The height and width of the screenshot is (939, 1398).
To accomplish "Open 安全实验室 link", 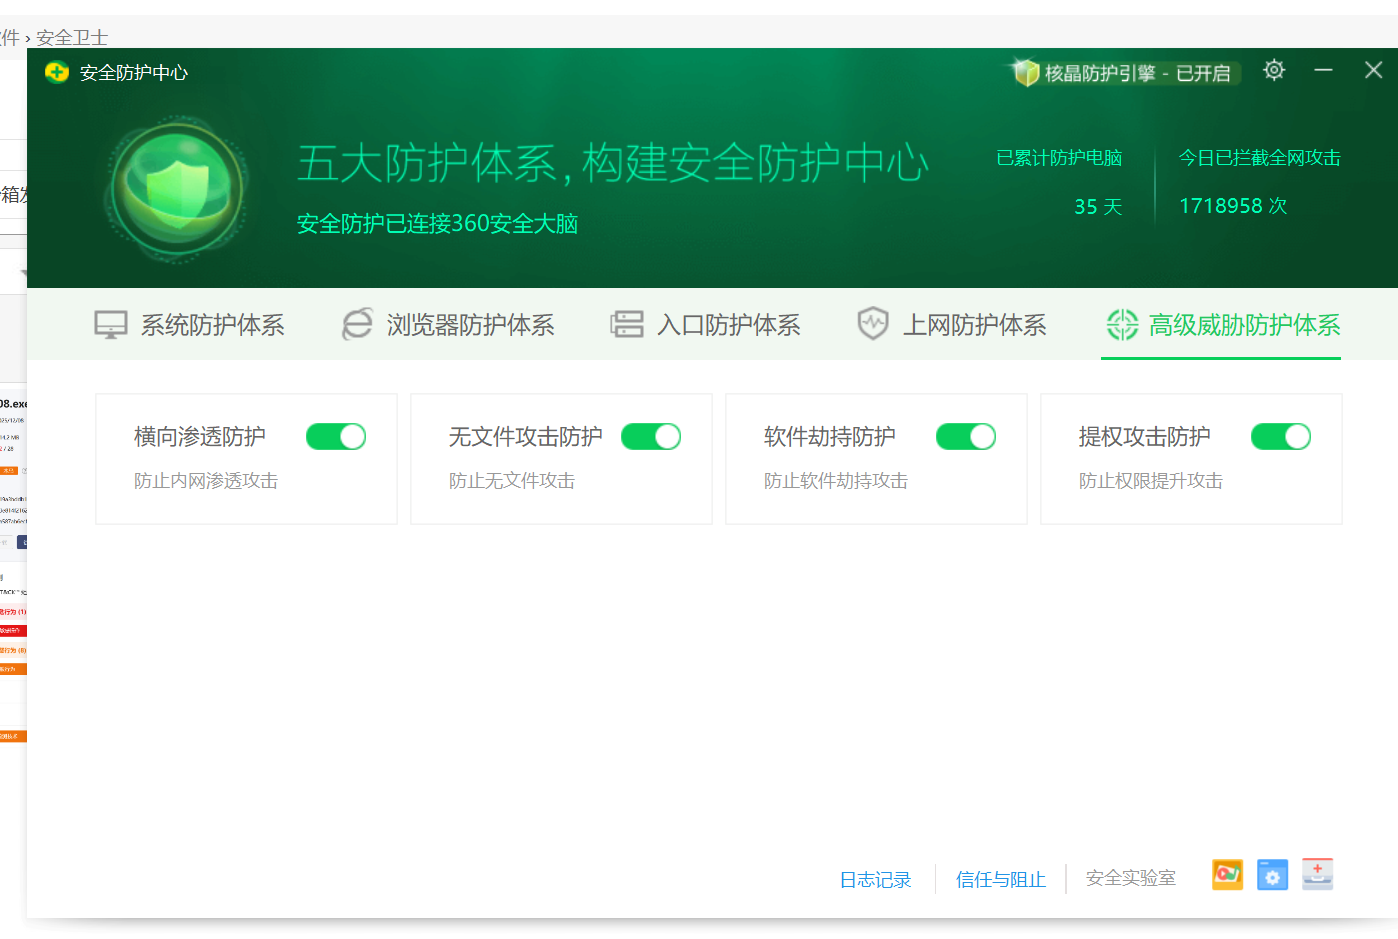I will click(x=1131, y=878).
